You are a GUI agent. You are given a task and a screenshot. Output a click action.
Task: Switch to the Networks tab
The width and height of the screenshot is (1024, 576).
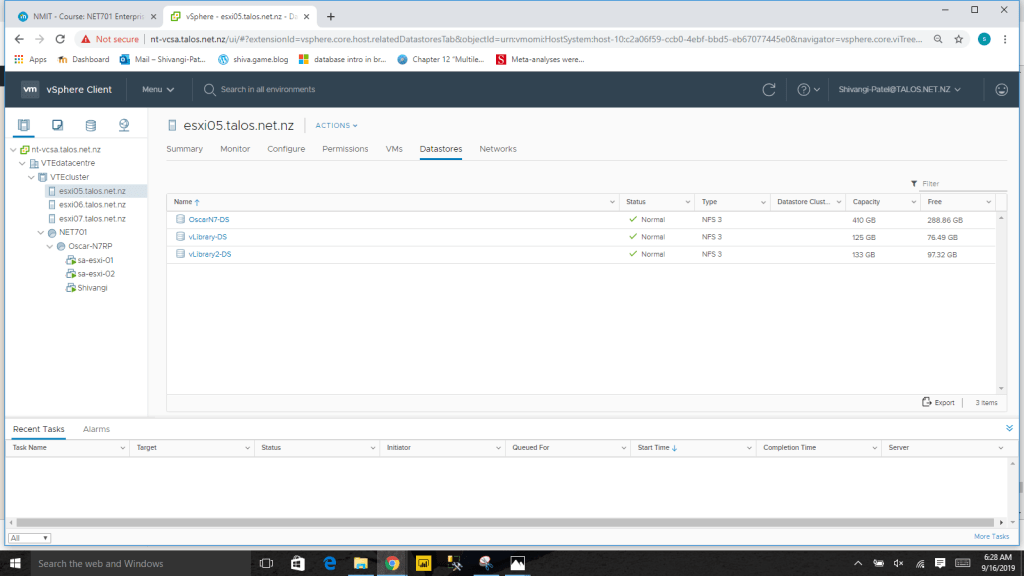pyautogui.click(x=498, y=149)
